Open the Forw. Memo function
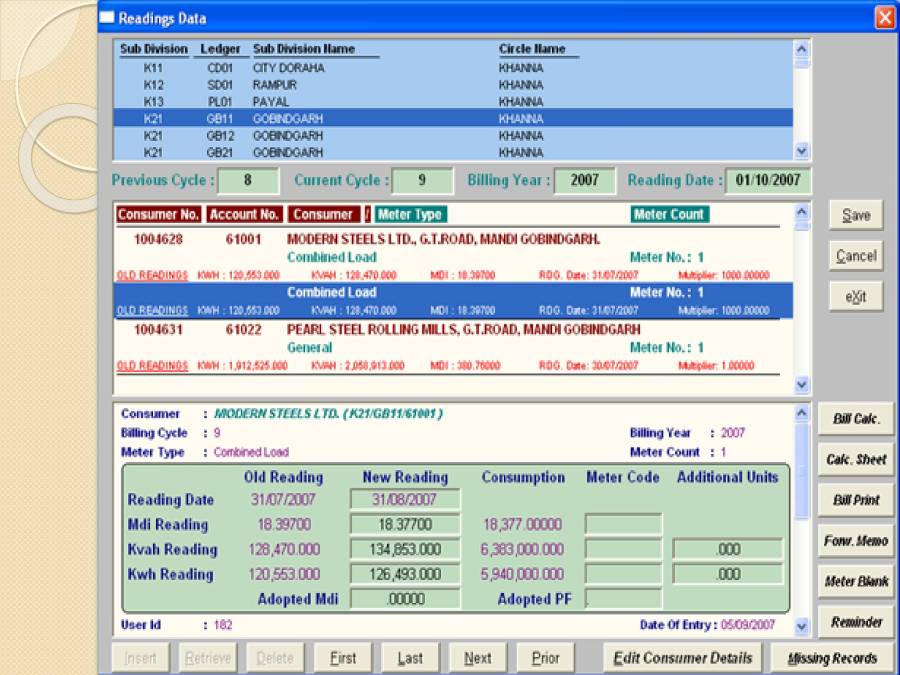The image size is (900, 675). 855,540
